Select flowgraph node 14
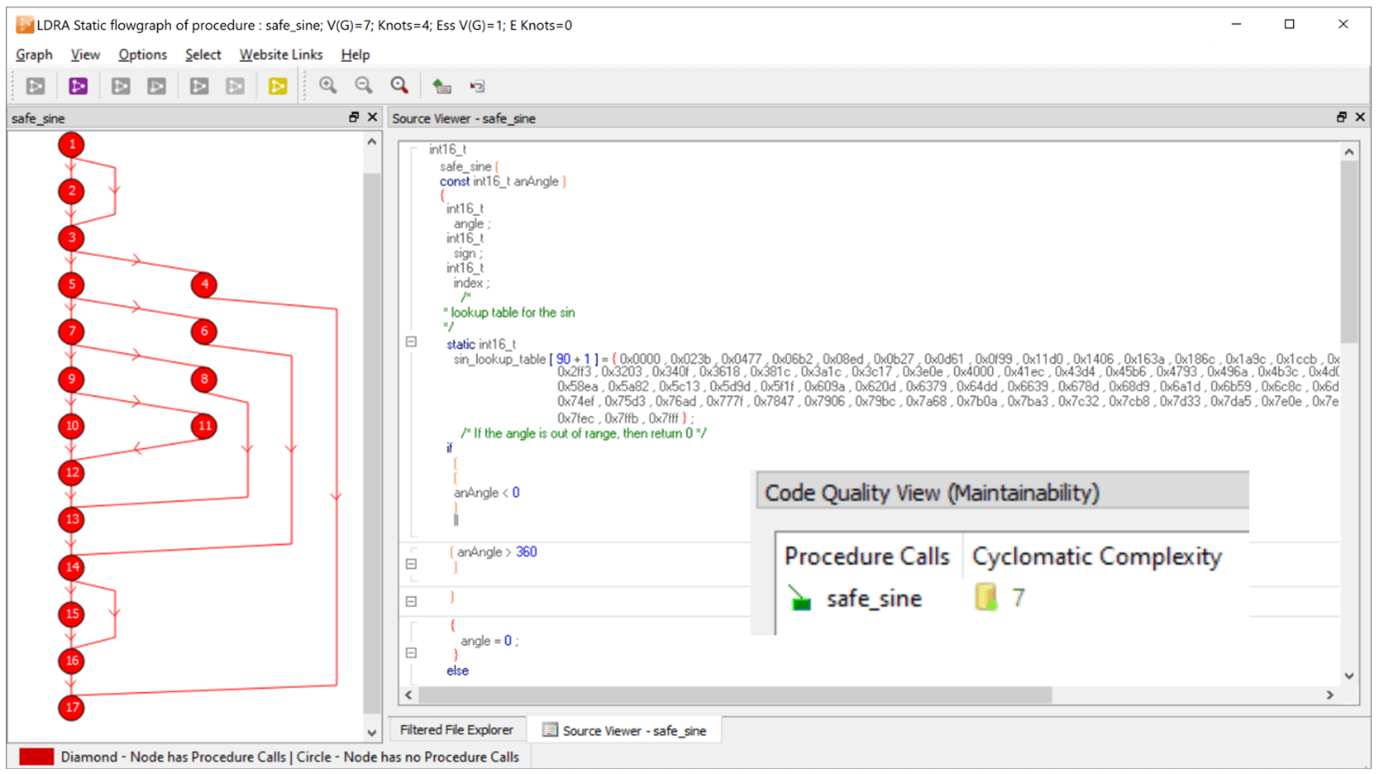This screenshot has height=774, width=1379. pos(71,567)
